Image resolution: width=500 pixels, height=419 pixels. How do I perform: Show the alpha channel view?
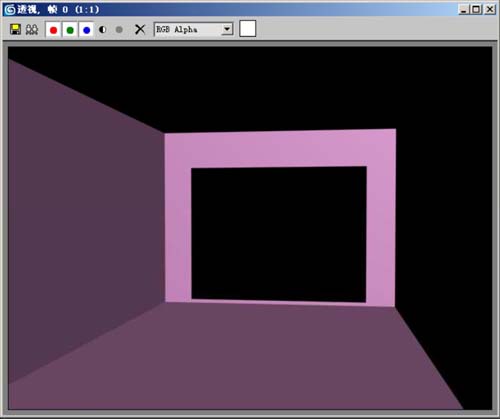103,30
